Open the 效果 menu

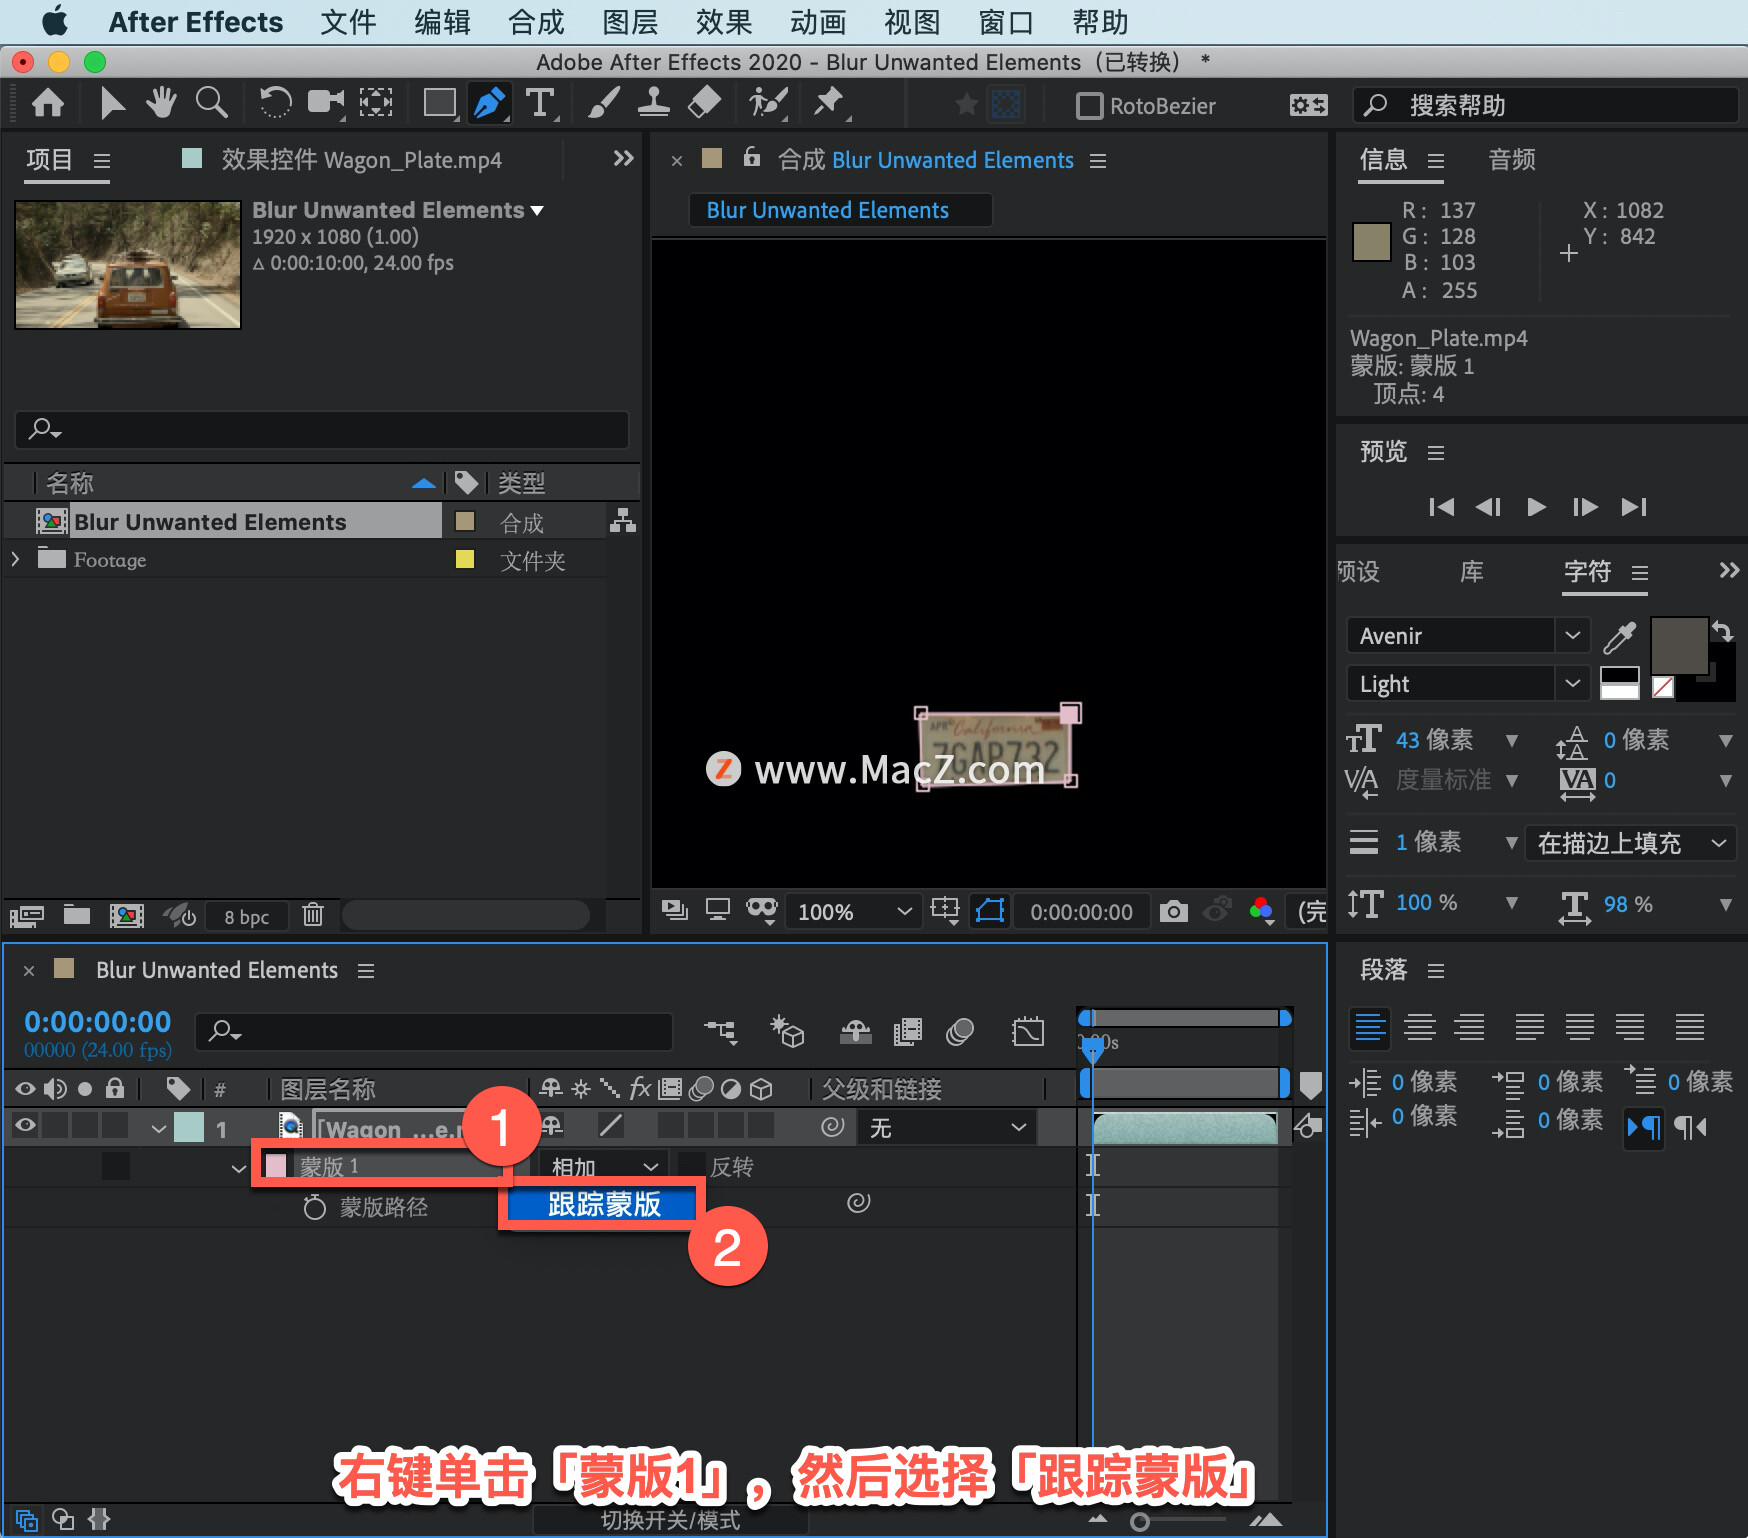(724, 22)
